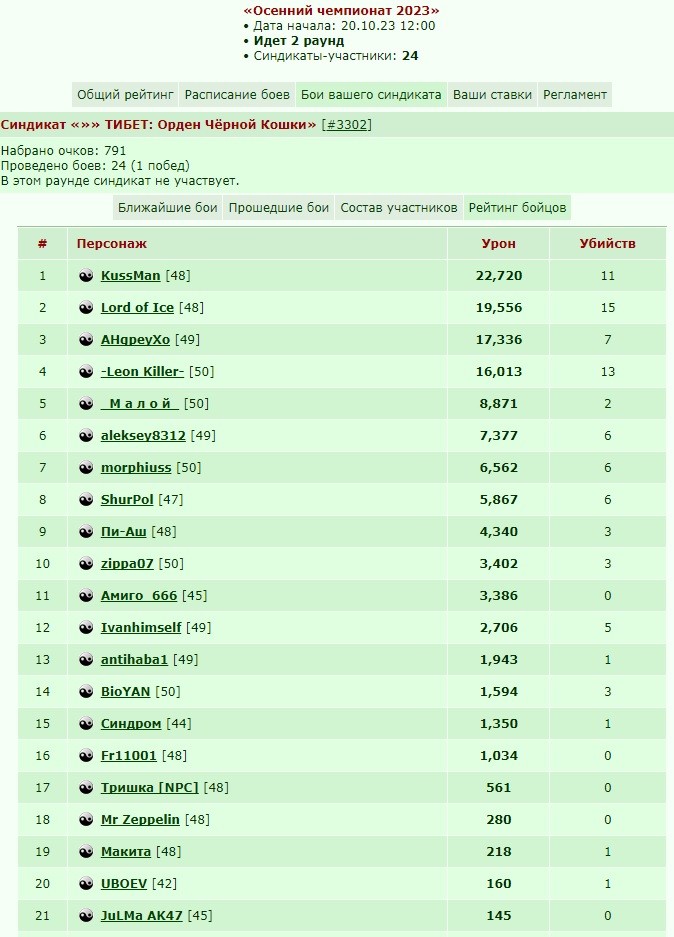Open Тришка [NPC] profile link

(149, 788)
